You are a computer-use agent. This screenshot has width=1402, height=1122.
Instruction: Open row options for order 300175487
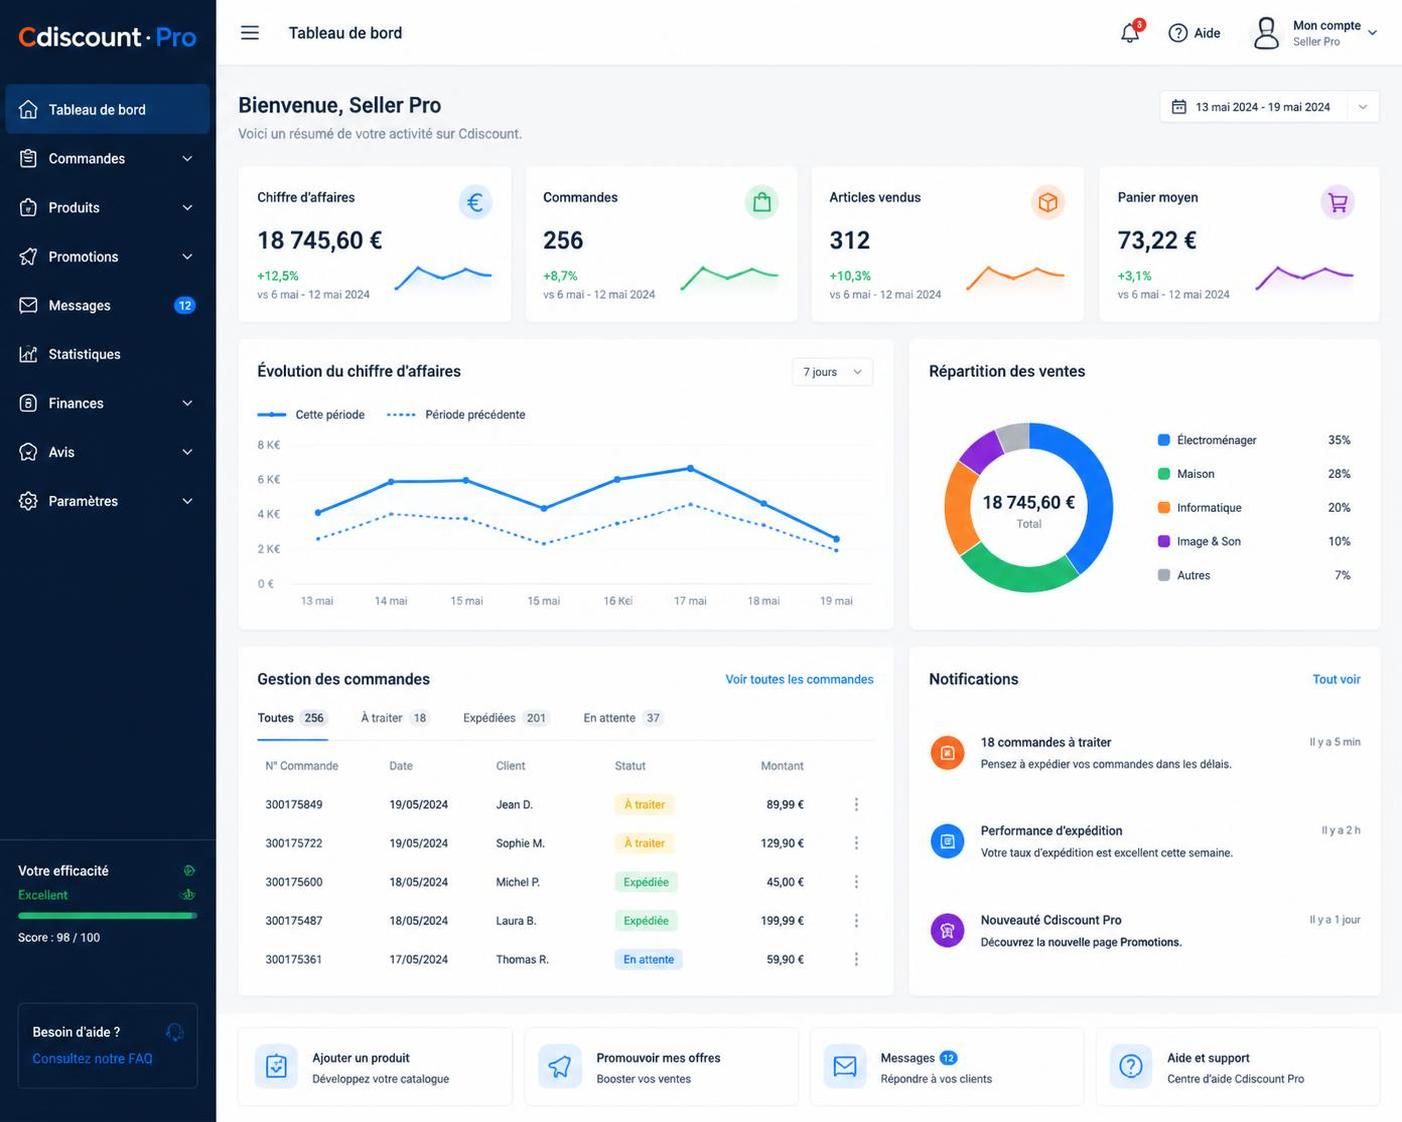click(856, 920)
